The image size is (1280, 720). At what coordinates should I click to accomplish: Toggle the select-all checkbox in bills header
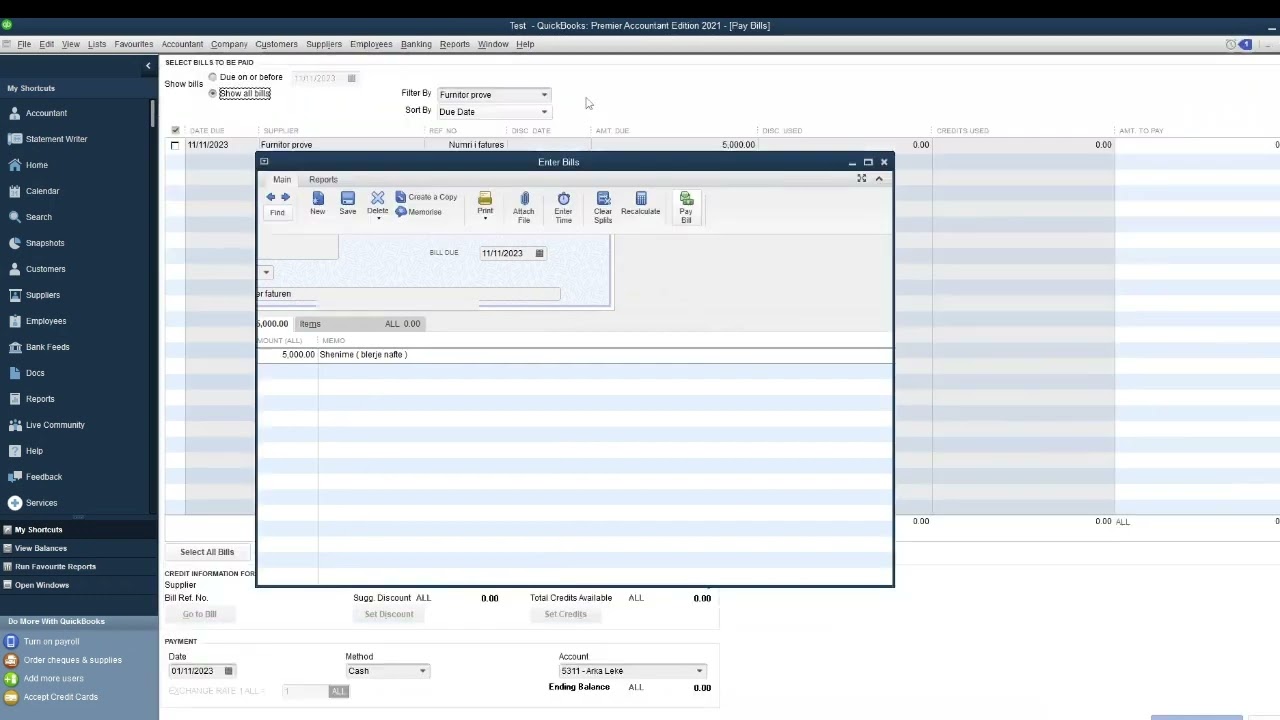point(175,130)
